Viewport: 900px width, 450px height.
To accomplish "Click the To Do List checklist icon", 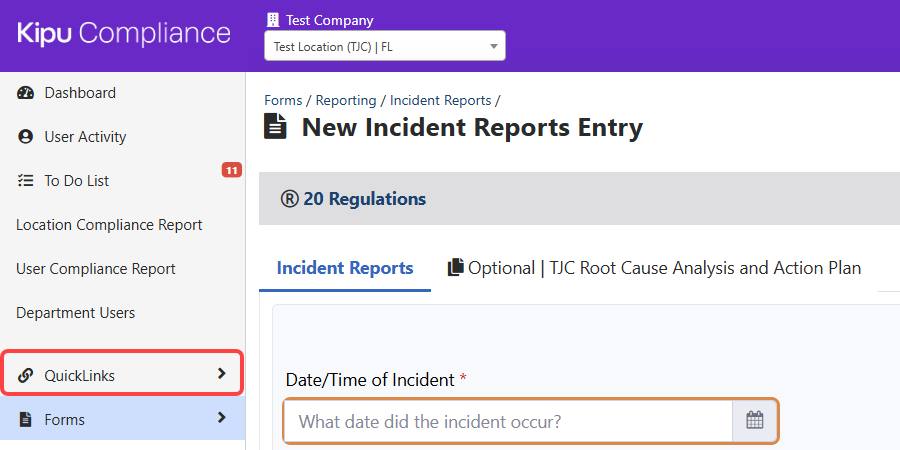I will (26, 181).
